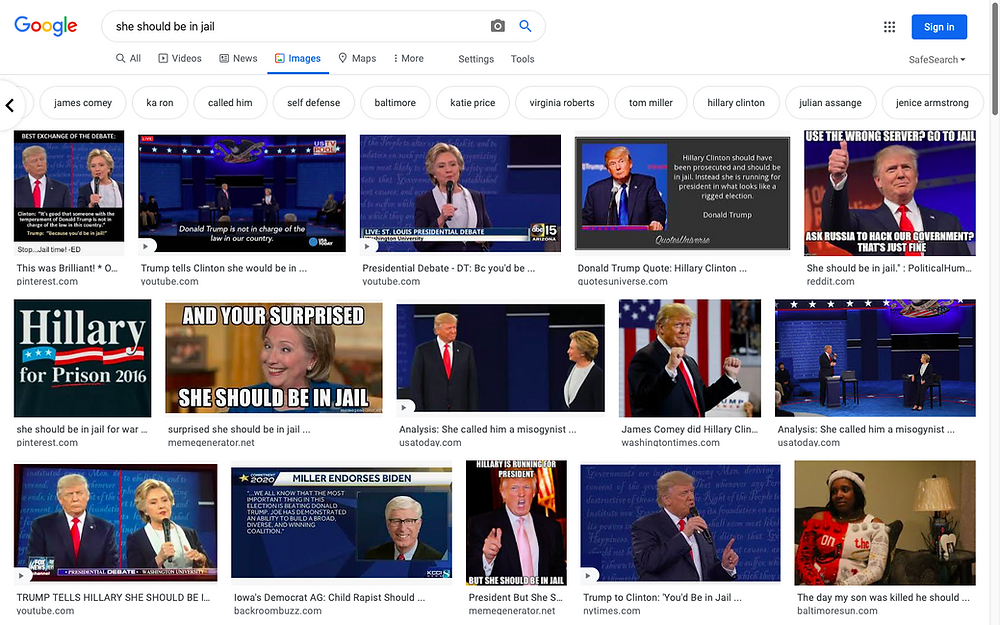Viewport: 1000px width, 625px height.
Task: Click the page vertical scrollbar
Action: pyautogui.click(x=995, y=59)
